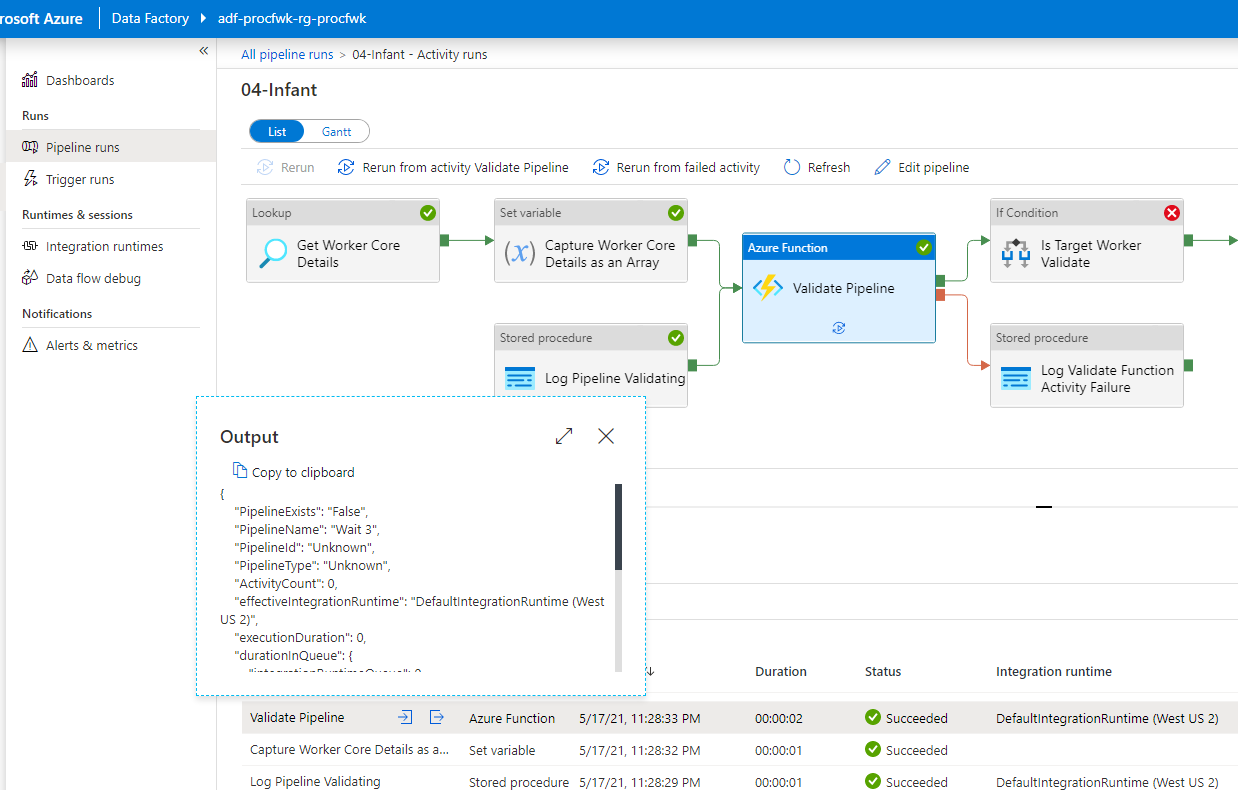Select Validate Pipeline row in activity list

pyautogui.click(x=740, y=718)
